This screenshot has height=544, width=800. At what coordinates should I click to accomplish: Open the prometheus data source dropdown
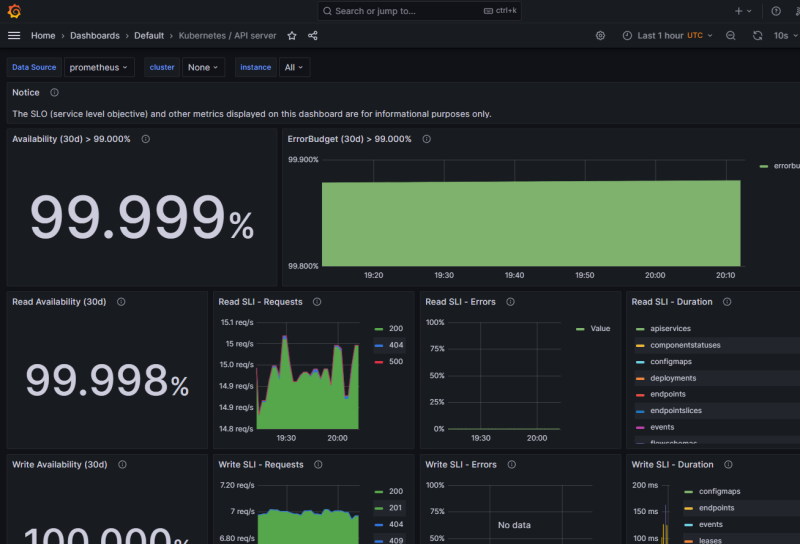point(99,67)
